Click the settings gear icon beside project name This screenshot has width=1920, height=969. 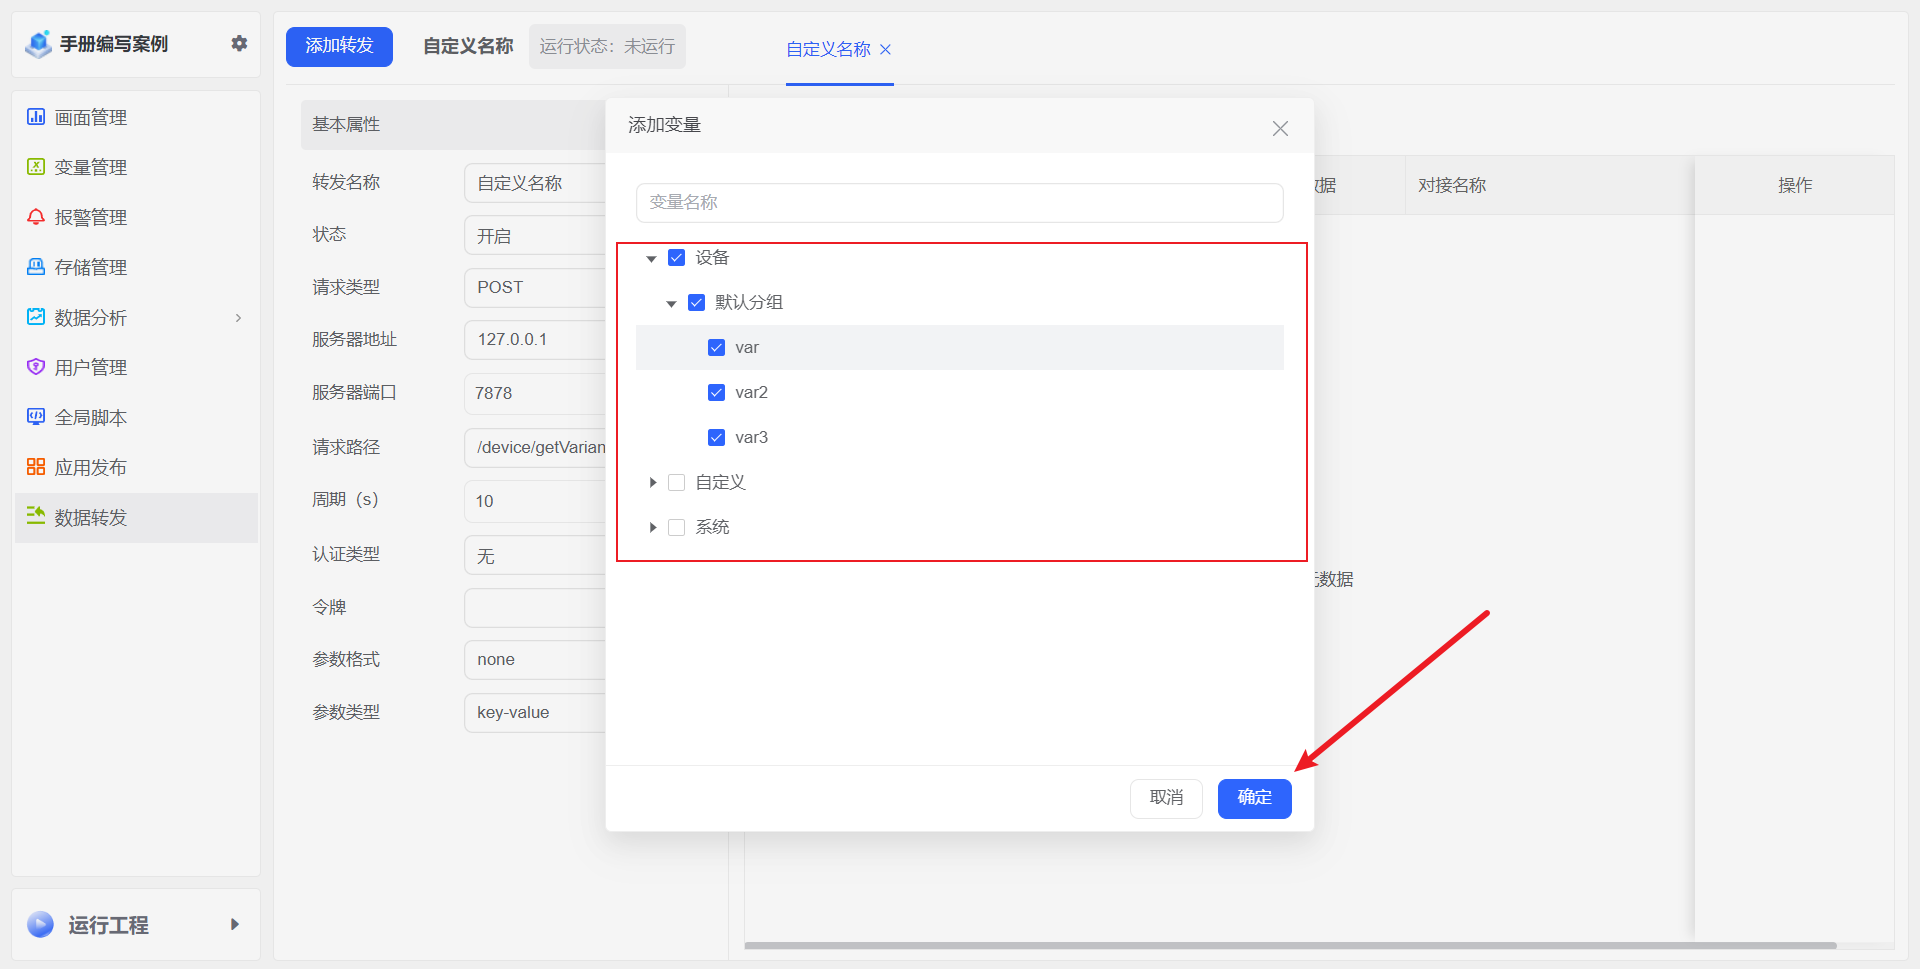coord(239,43)
